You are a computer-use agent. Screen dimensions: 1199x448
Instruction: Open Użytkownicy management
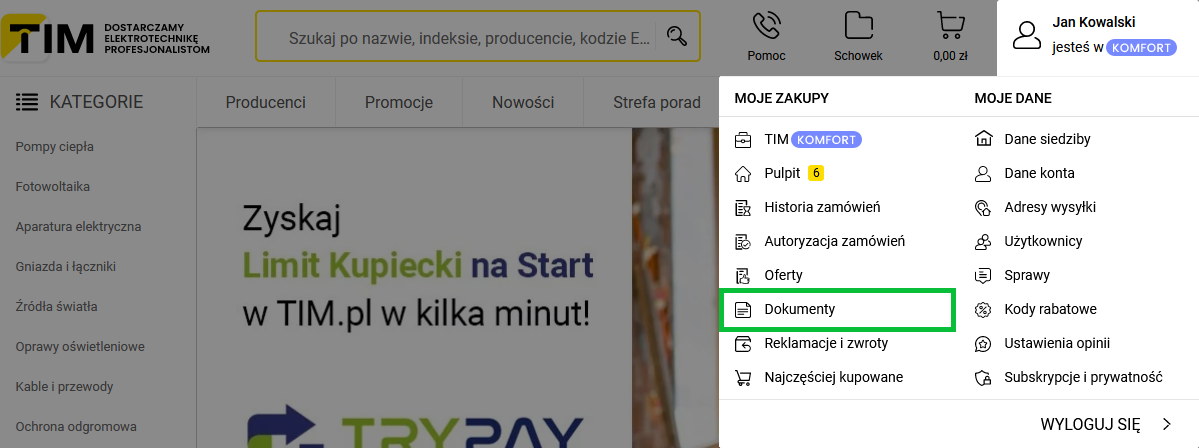tap(1043, 242)
